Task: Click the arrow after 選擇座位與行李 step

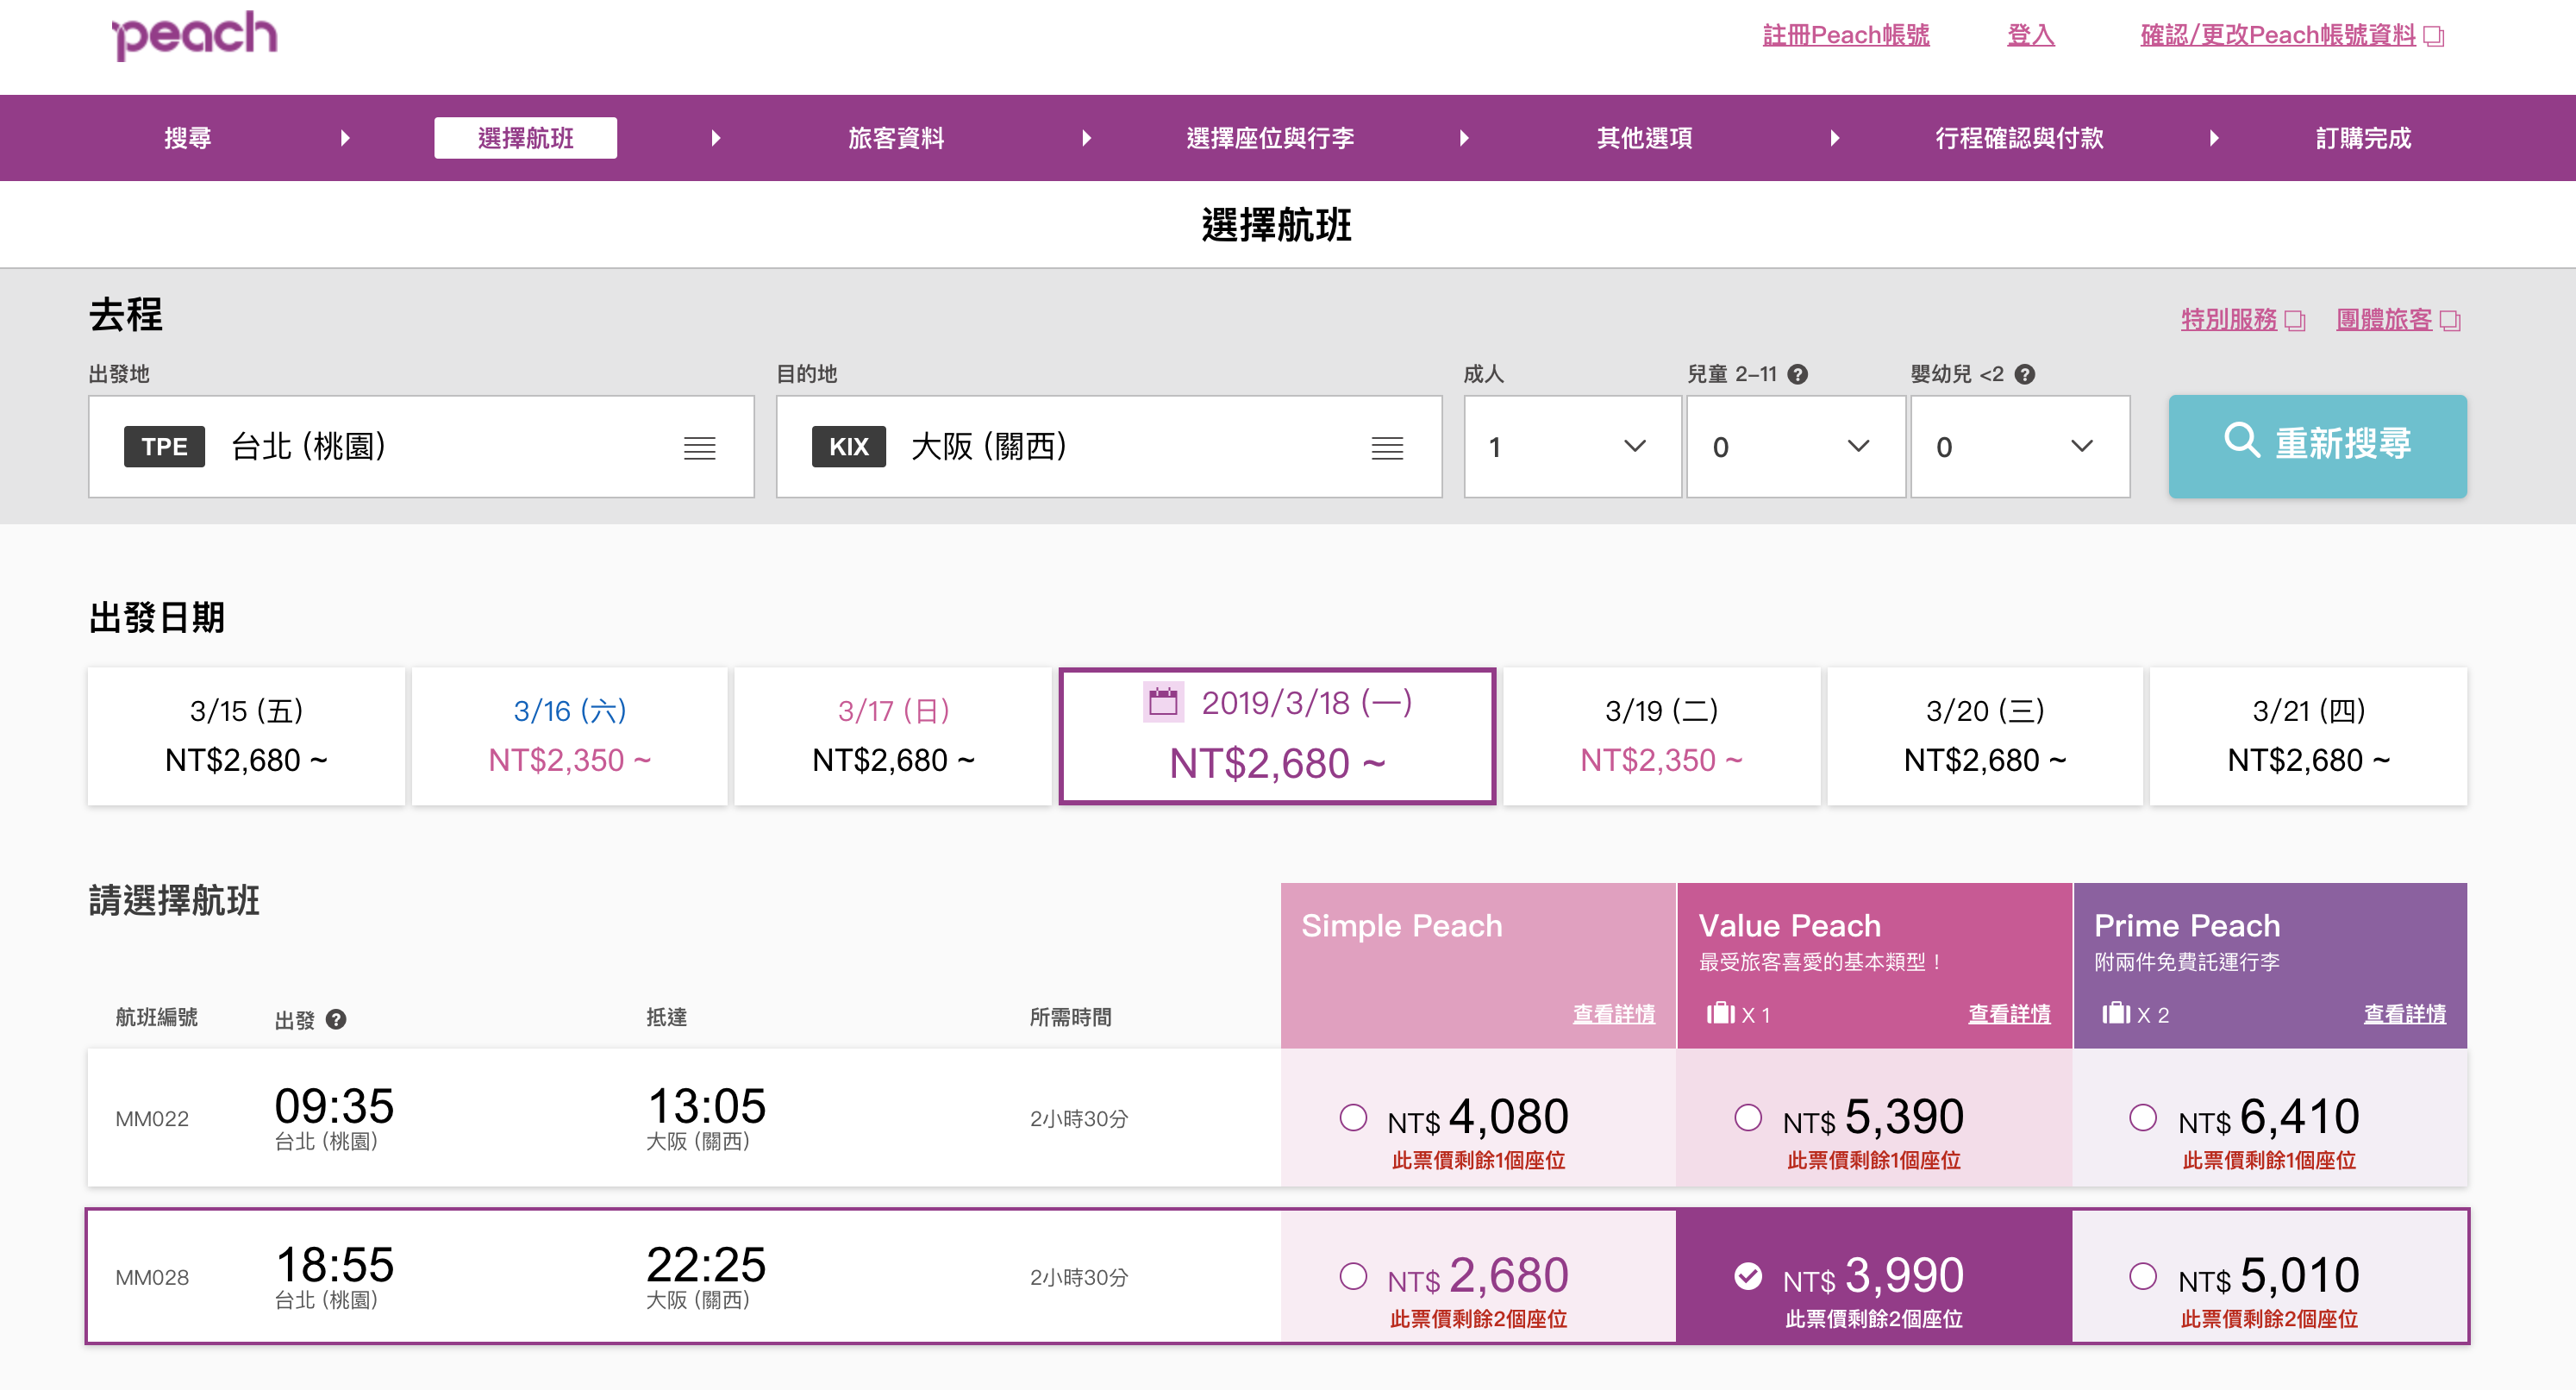Action: point(1464,138)
